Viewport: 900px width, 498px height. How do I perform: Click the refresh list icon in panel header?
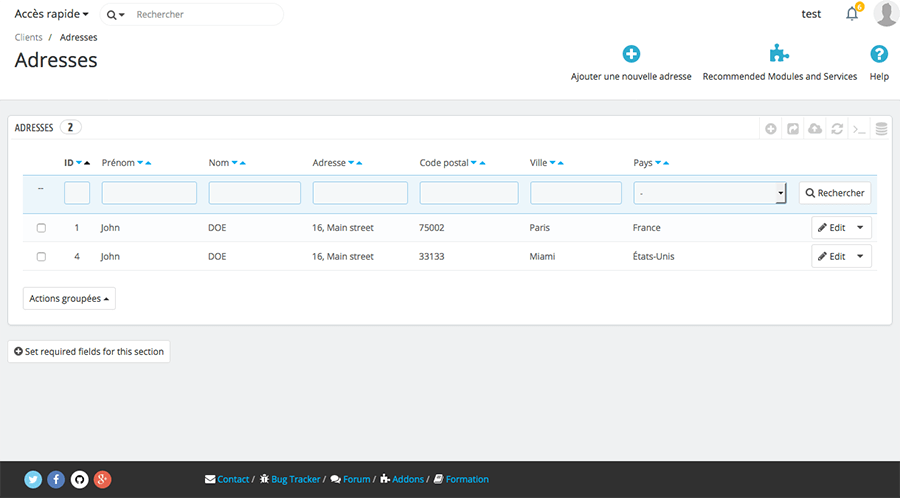pyautogui.click(x=837, y=128)
